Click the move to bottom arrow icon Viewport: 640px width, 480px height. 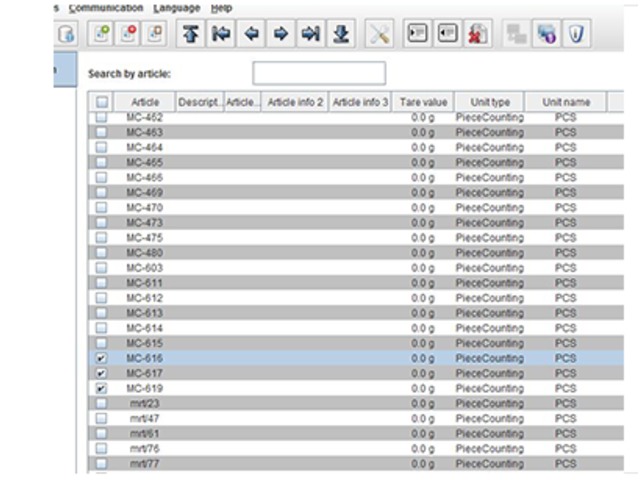tap(341, 33)
